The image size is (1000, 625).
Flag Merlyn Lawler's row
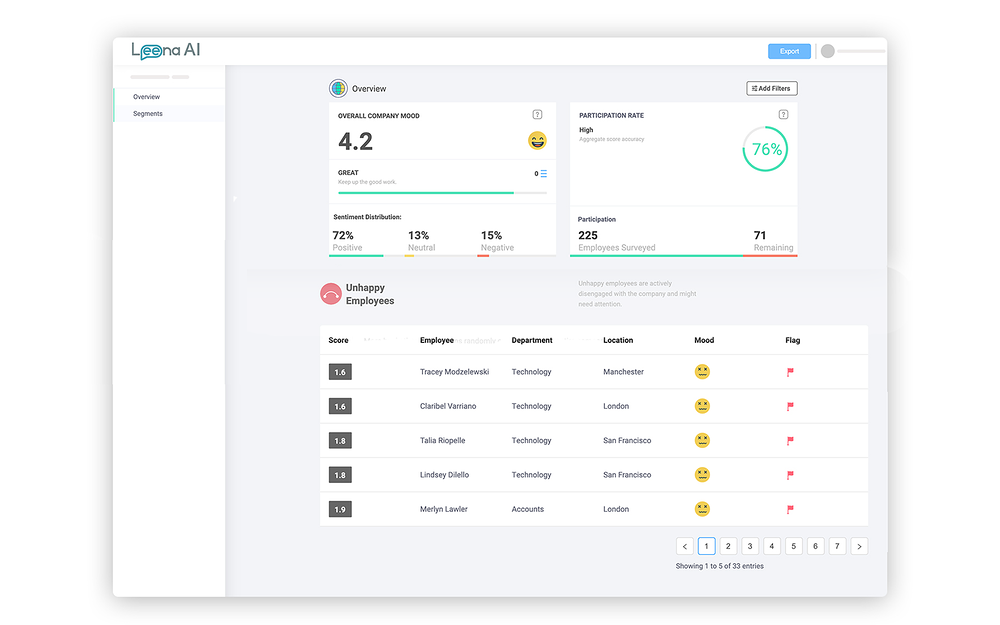790,510
